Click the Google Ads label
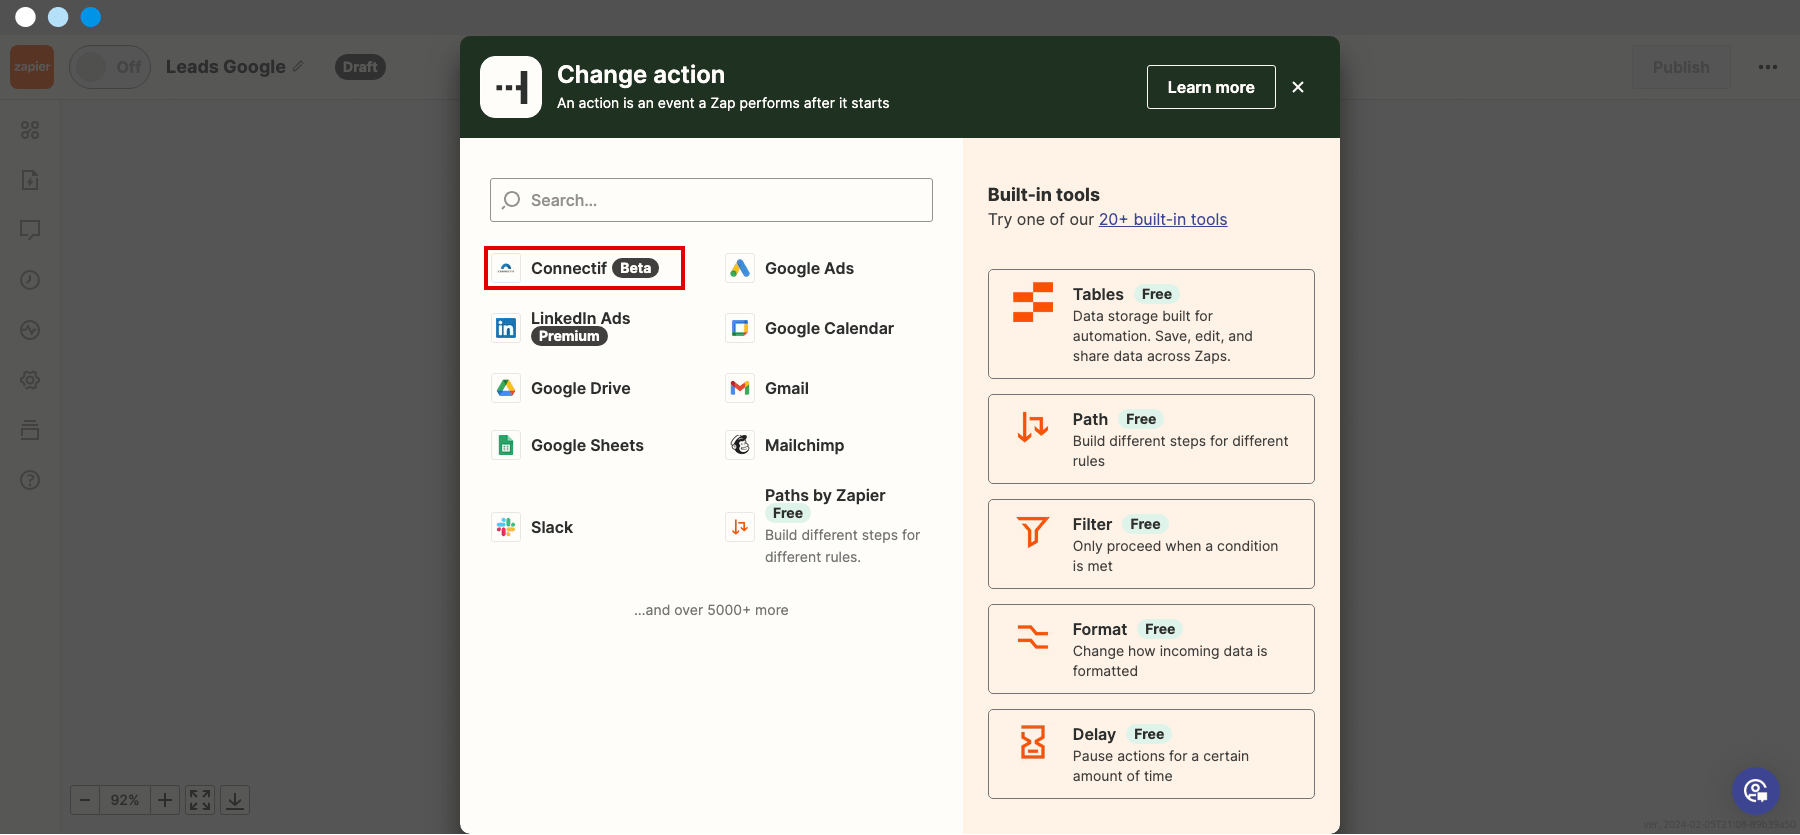 tap(809, 268)
